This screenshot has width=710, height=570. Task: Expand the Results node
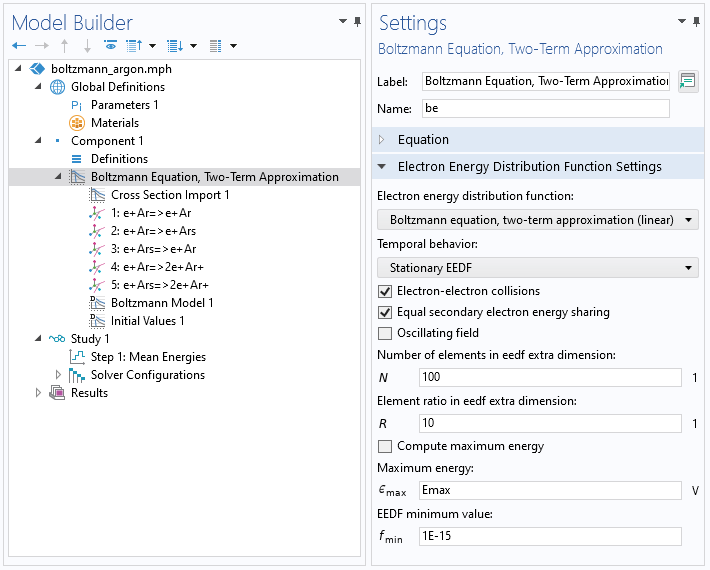click(38, 393)
